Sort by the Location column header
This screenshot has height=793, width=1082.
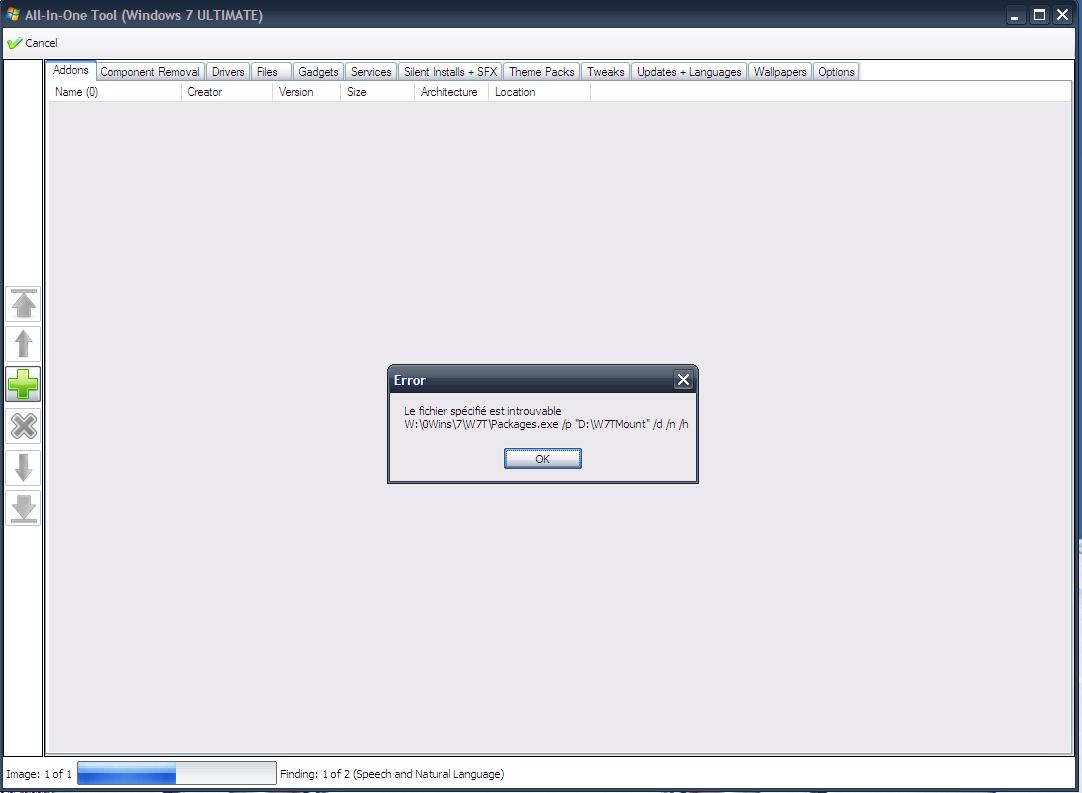pyautogui.click(x=540, y=92)
